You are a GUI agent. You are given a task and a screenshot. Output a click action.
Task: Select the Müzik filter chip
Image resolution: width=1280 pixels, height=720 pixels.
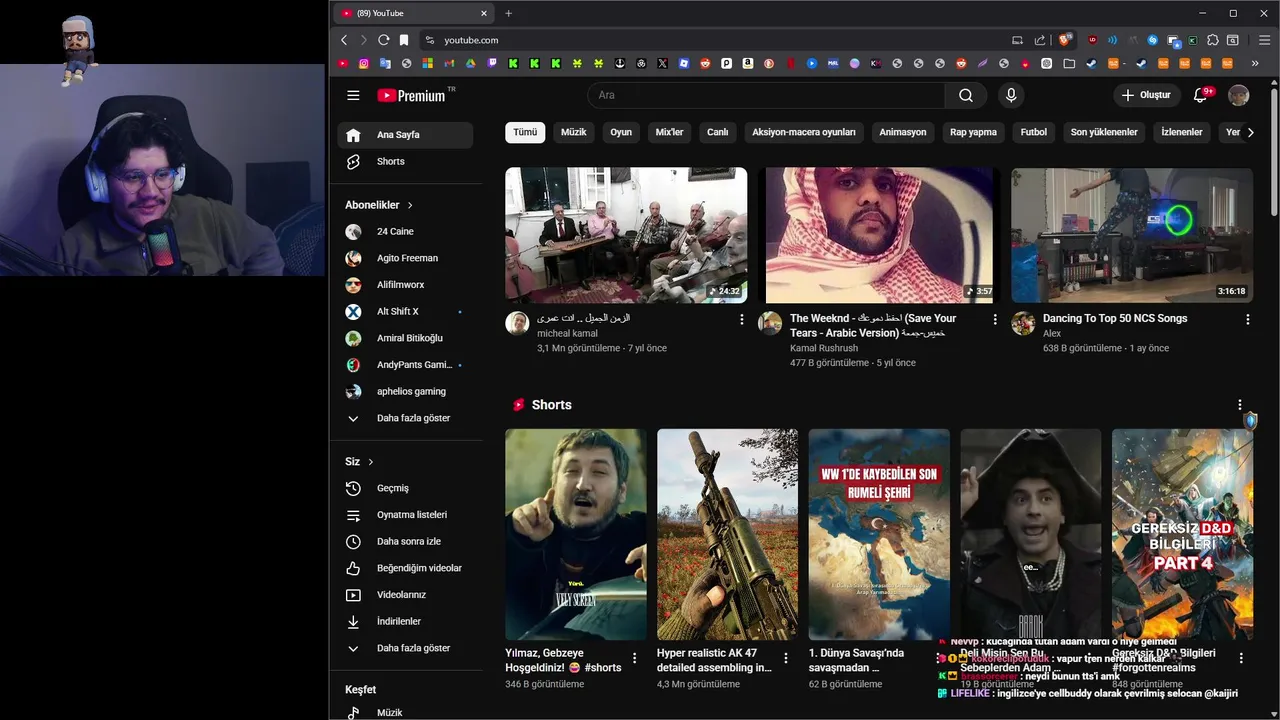coord(574,132)
